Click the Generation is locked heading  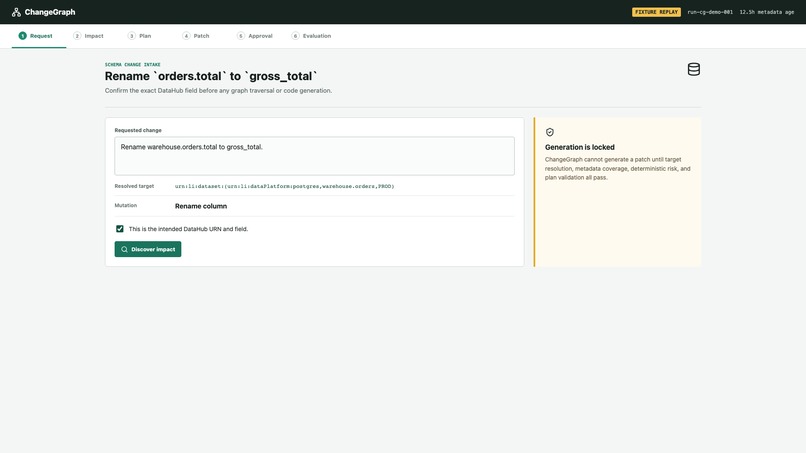tap(579, 147)
